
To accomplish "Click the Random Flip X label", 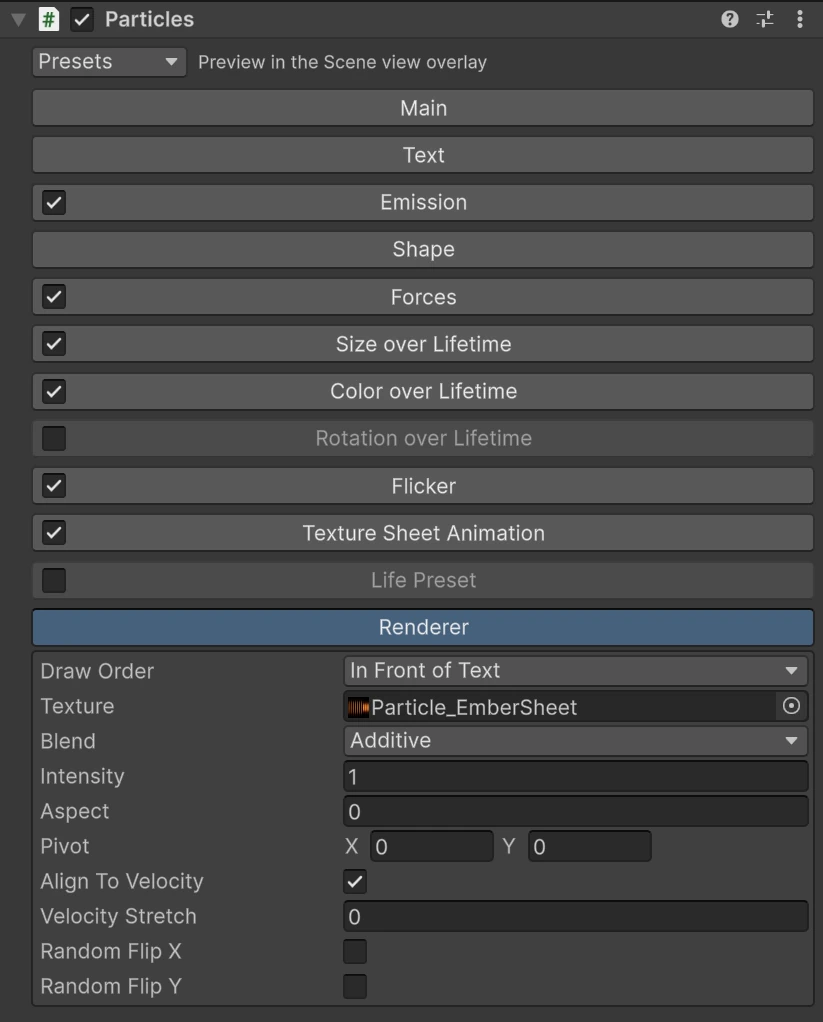I will (x=111, y=951).
